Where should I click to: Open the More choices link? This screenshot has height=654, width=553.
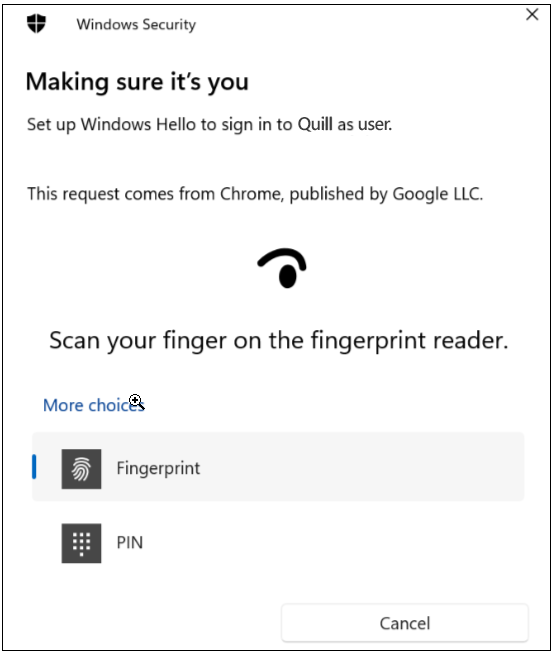point(93,405)
